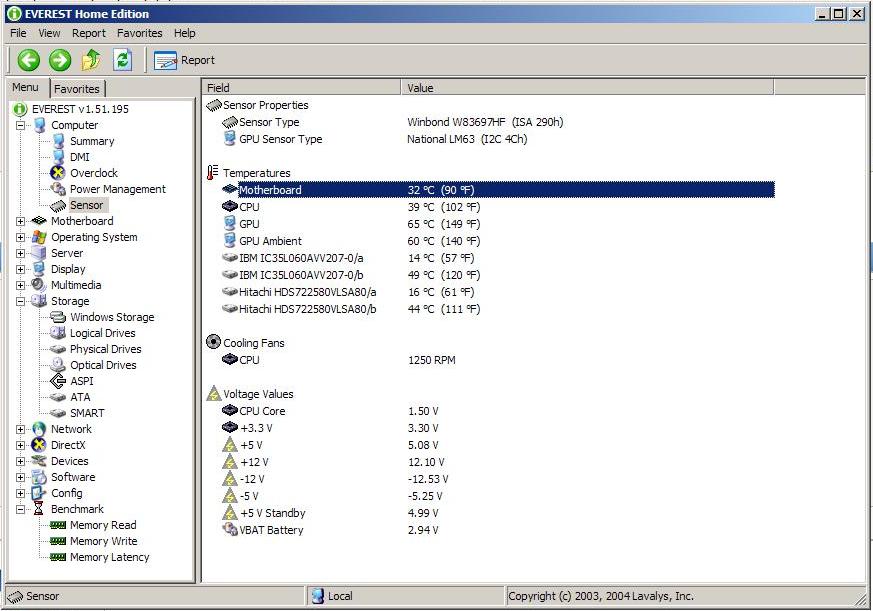The image size is (873, 611).
Task: Refresh the sensor readings with the Refresh icon
Action: pos(122,60)
